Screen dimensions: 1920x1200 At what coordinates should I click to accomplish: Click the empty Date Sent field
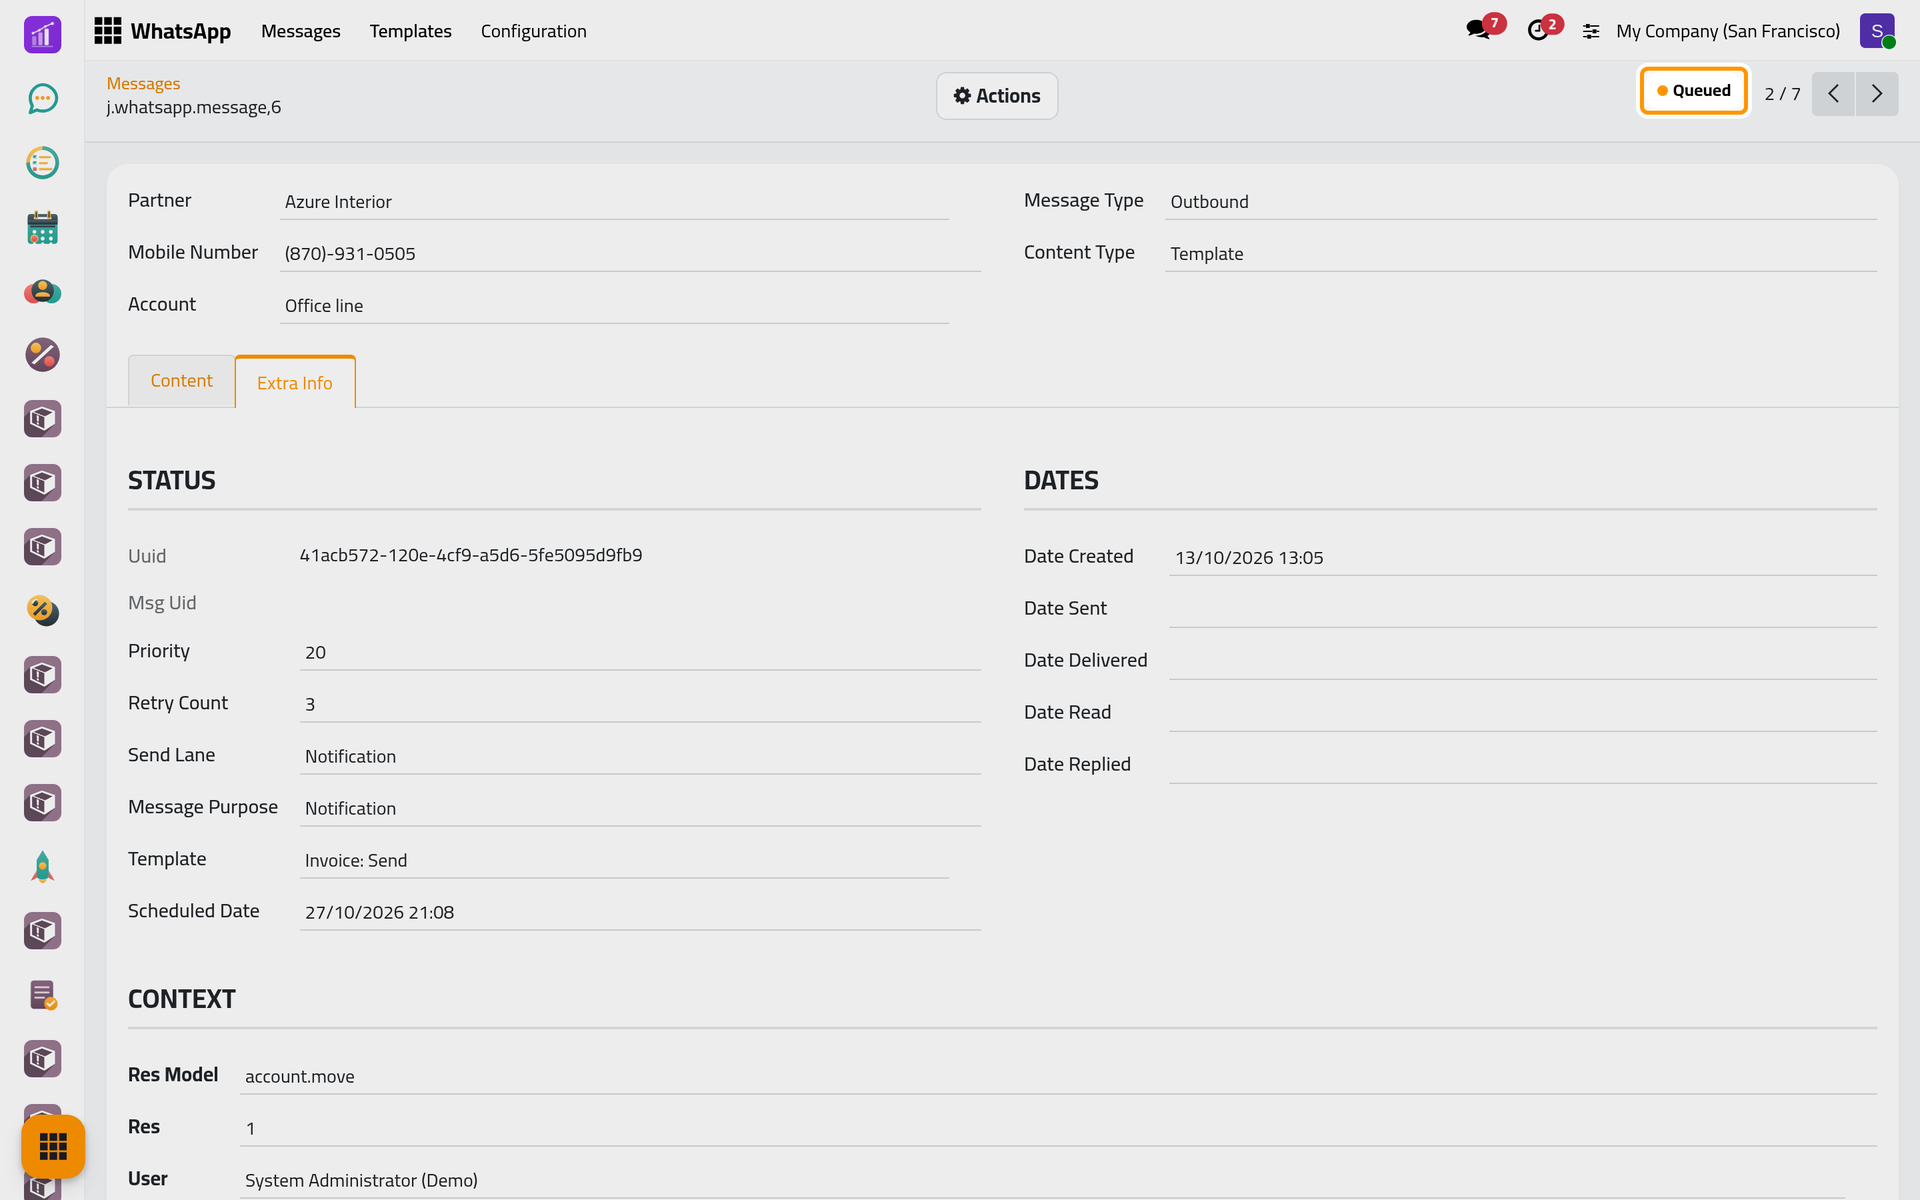pyautogui.click(x=1523, y=609)
